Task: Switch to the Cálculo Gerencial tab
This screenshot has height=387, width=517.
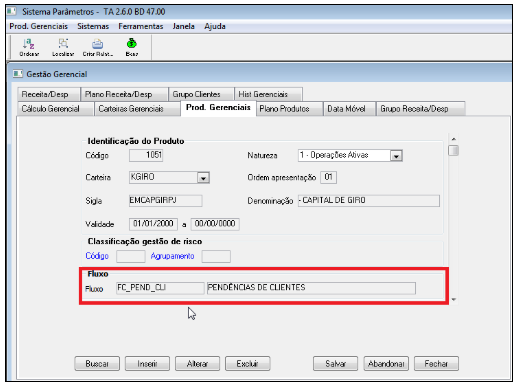Action: 55,109
